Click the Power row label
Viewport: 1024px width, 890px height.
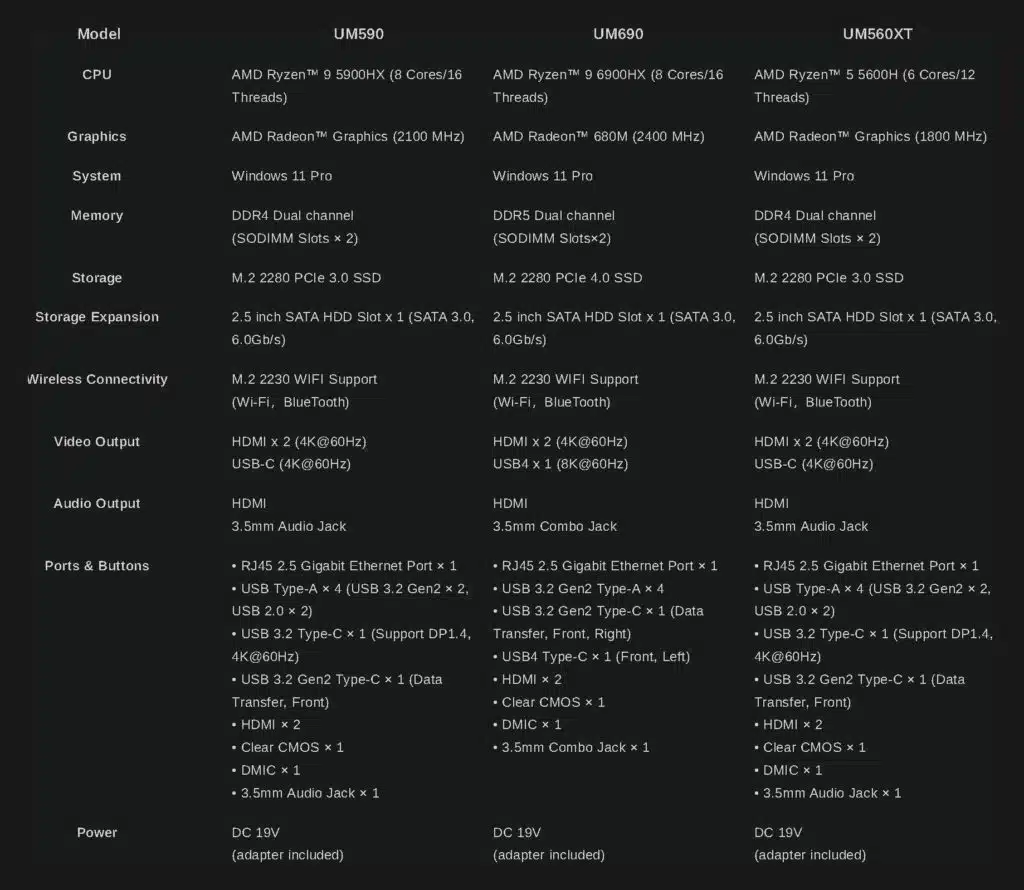tap(97, 833)
